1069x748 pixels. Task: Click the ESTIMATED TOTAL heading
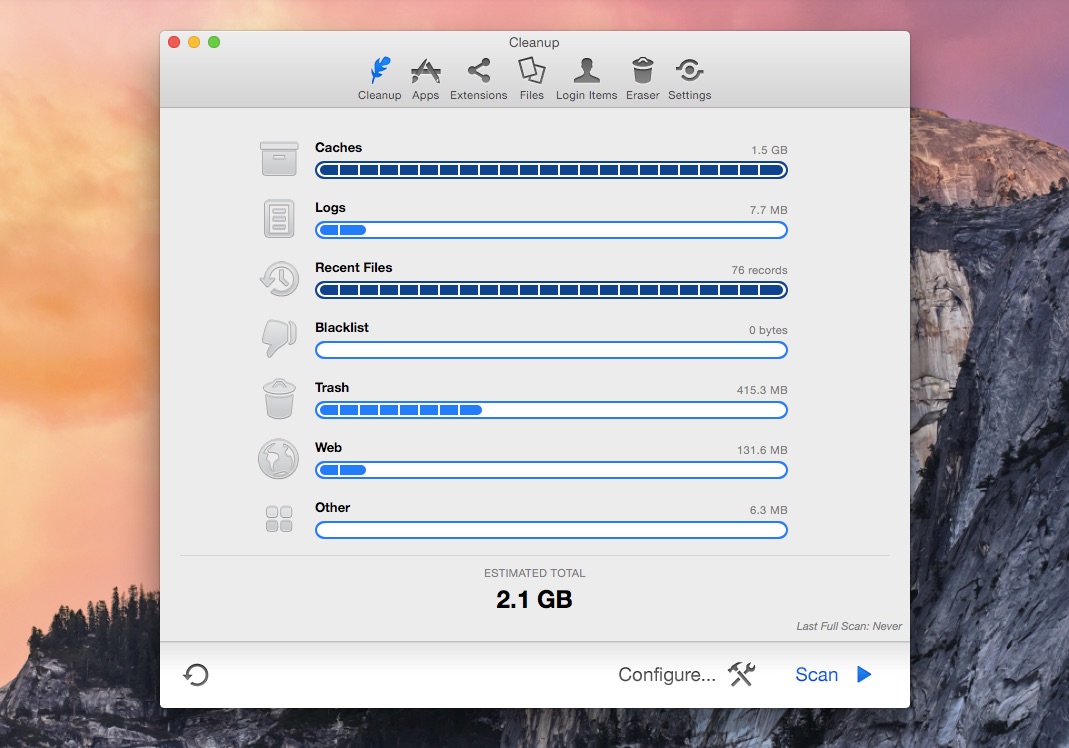[x=534, y=573]
